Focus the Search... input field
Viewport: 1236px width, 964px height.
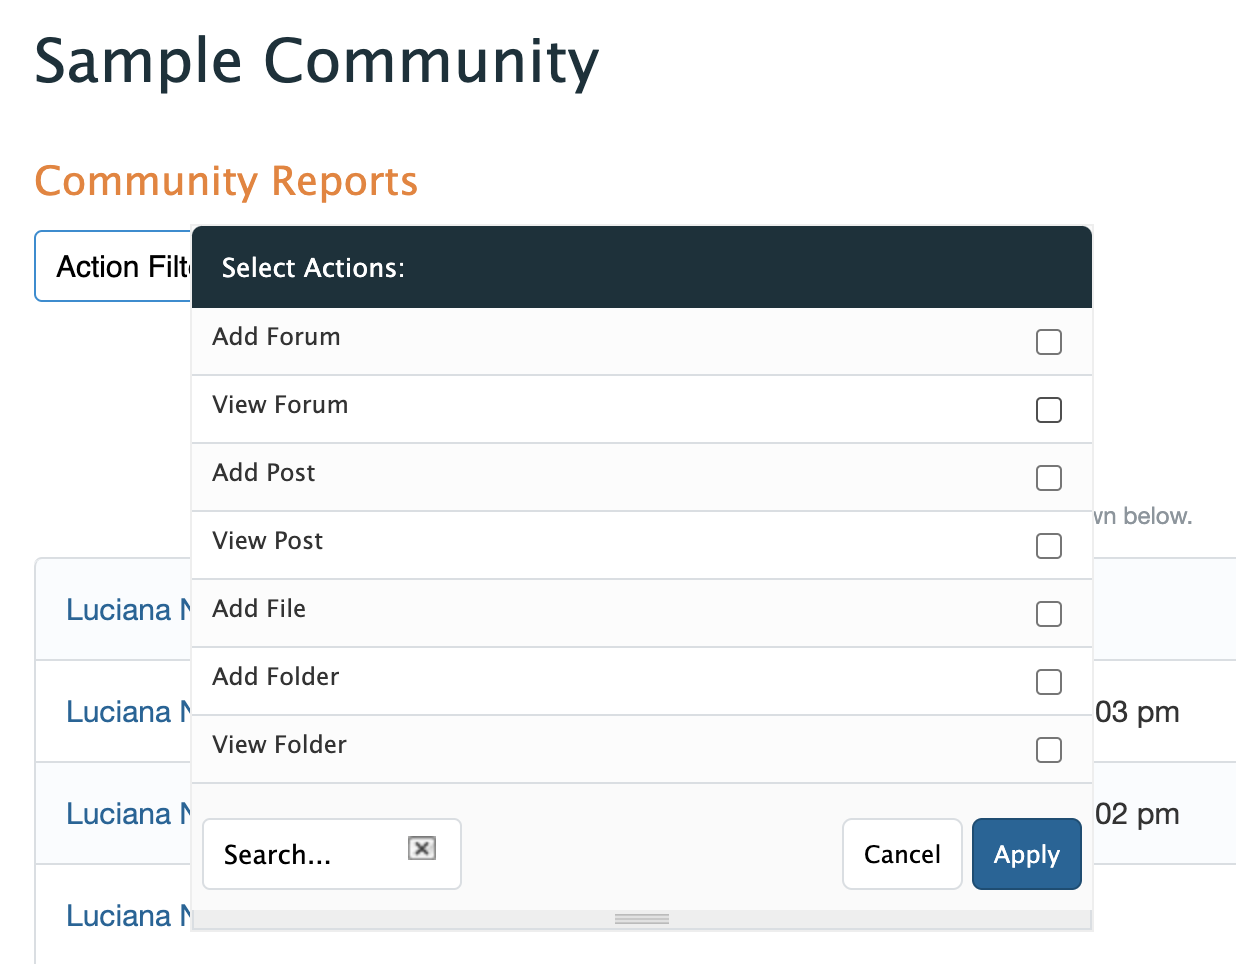coord(305,855)
